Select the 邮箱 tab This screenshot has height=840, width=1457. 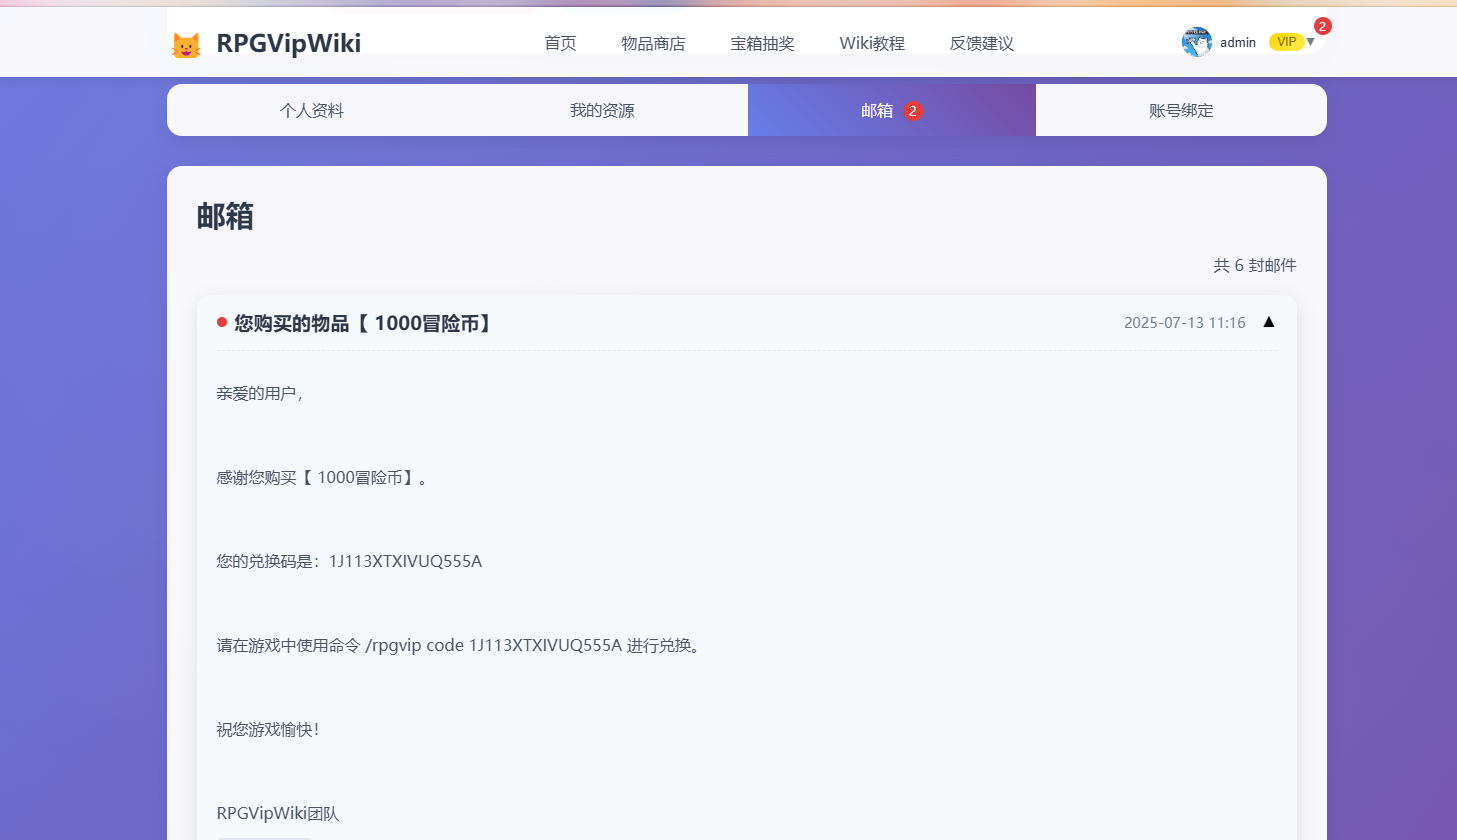(892, 110)
